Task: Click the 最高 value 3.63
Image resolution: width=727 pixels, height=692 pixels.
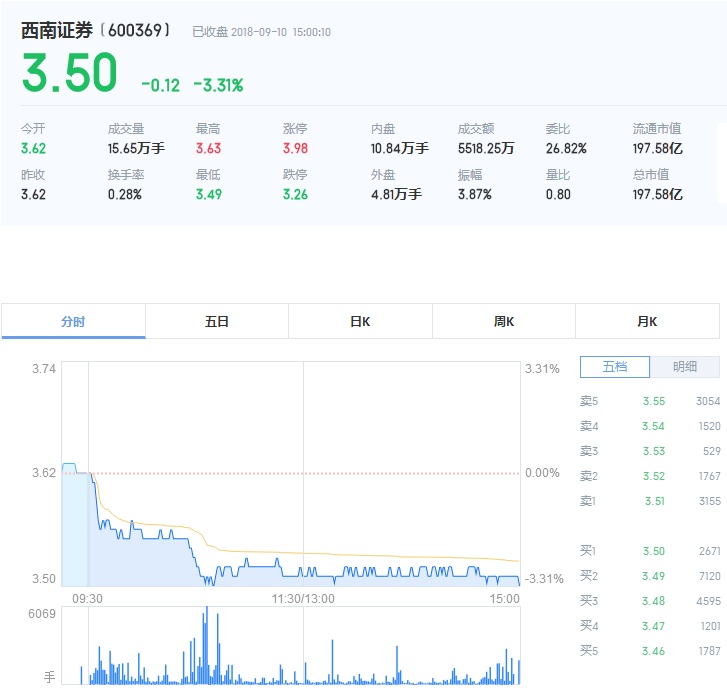Action: (x=208, y=148)
